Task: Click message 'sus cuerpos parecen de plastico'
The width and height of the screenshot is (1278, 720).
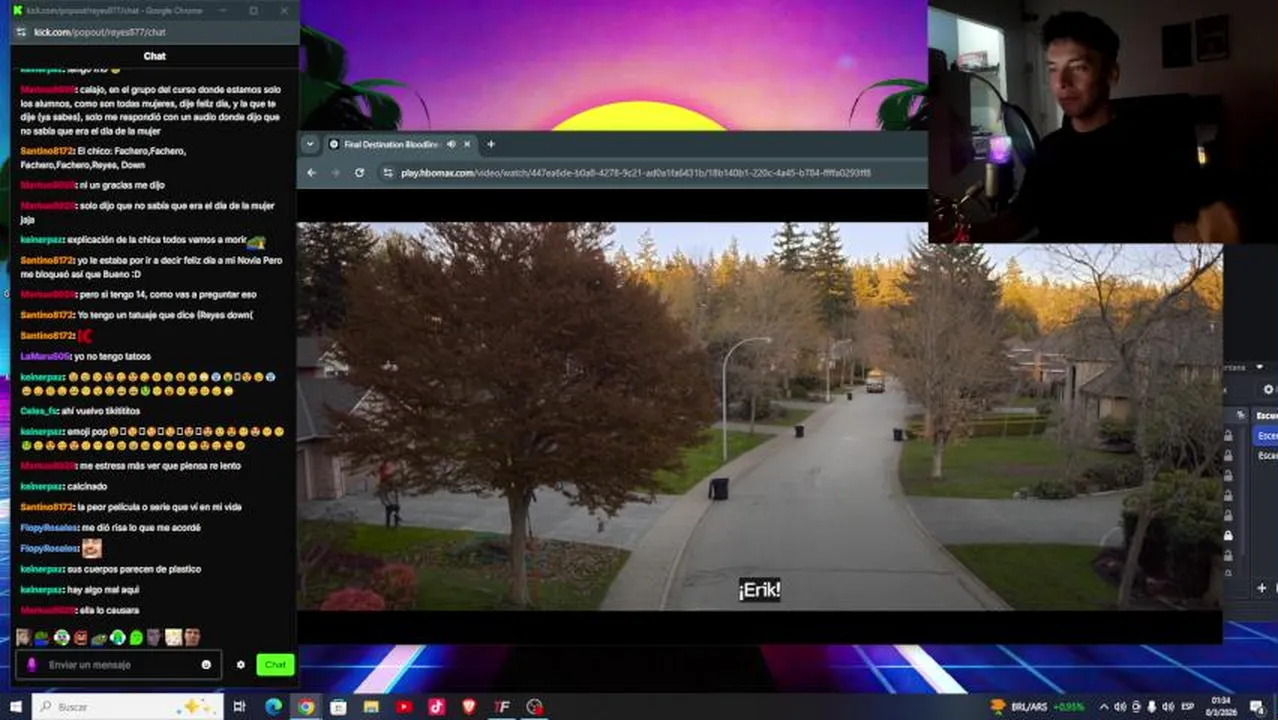Action: click(135, 569)
